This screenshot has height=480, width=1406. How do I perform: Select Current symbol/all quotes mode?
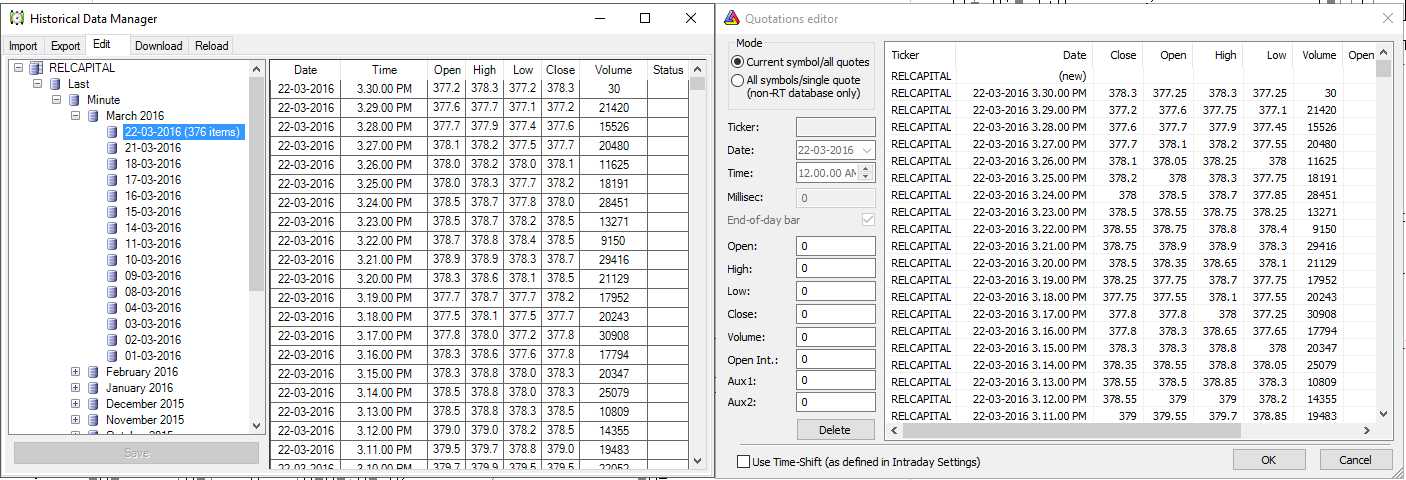[738, 62]
